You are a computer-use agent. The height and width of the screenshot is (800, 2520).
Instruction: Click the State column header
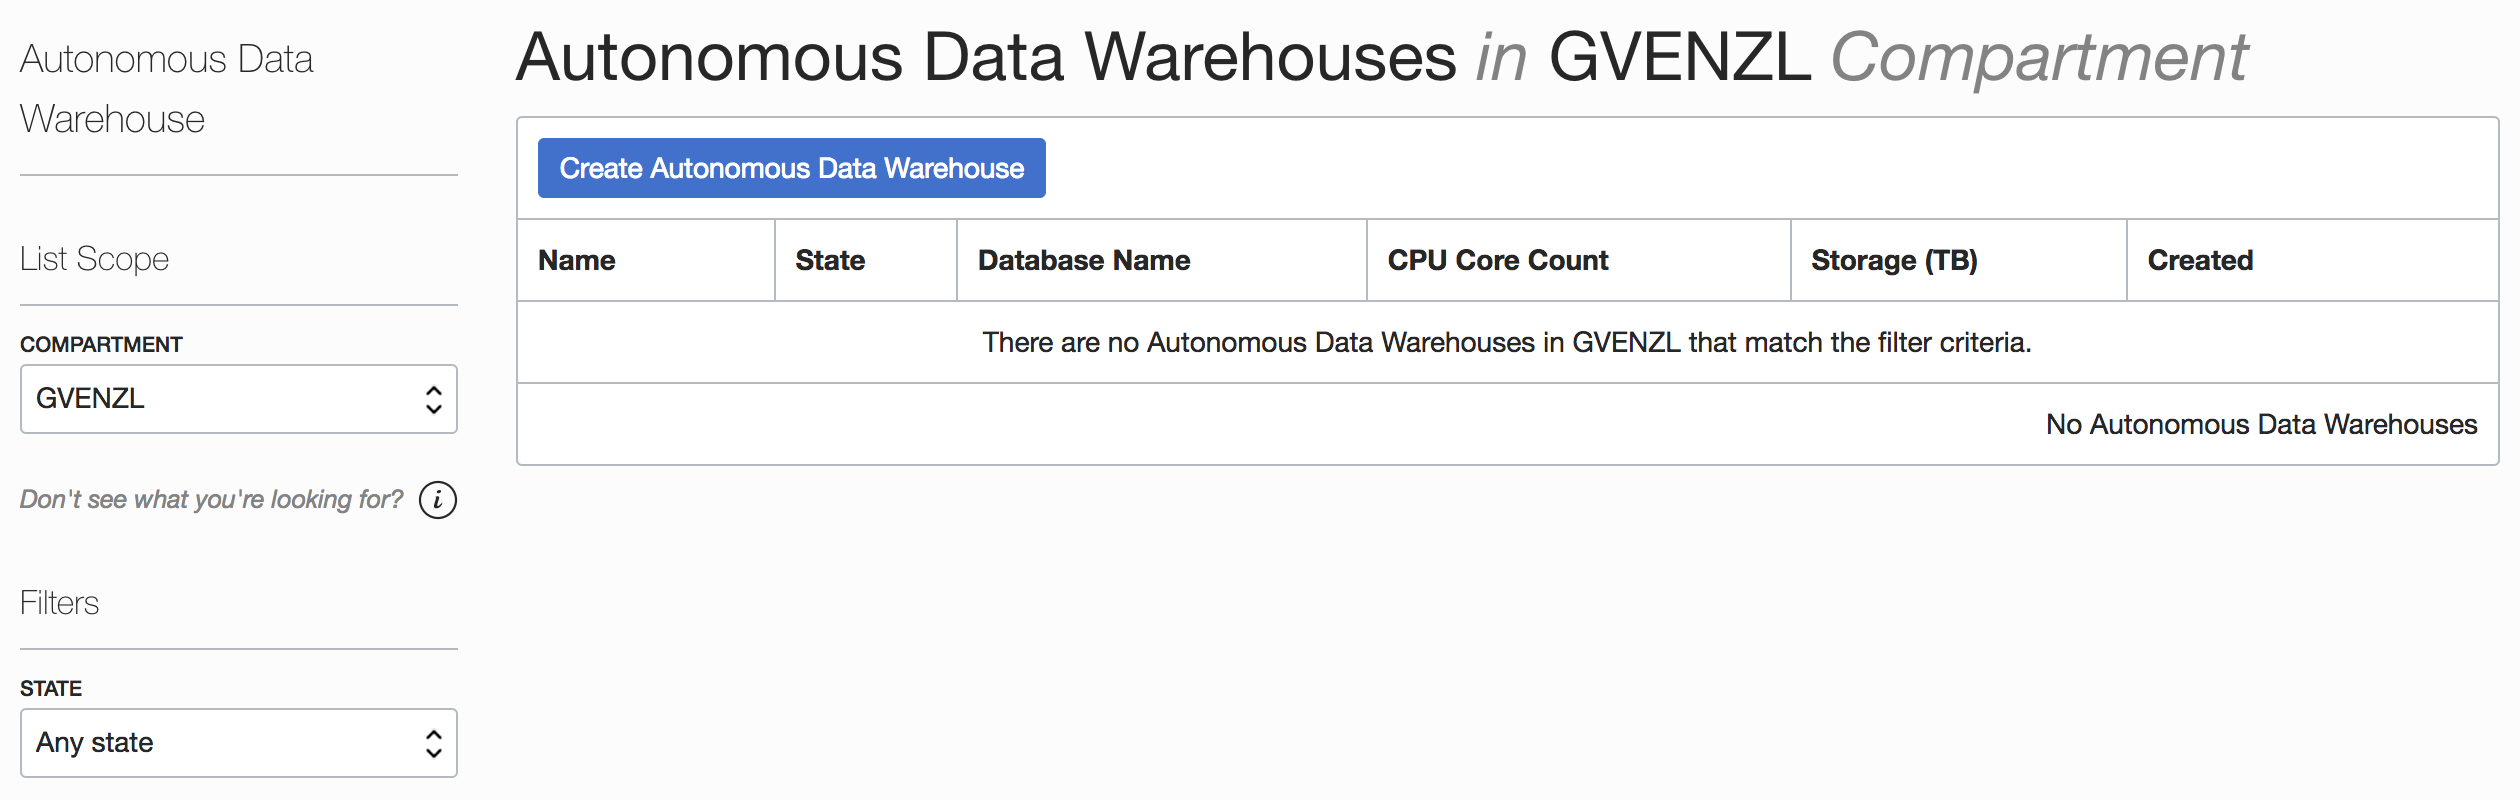(x=830, y=261)
